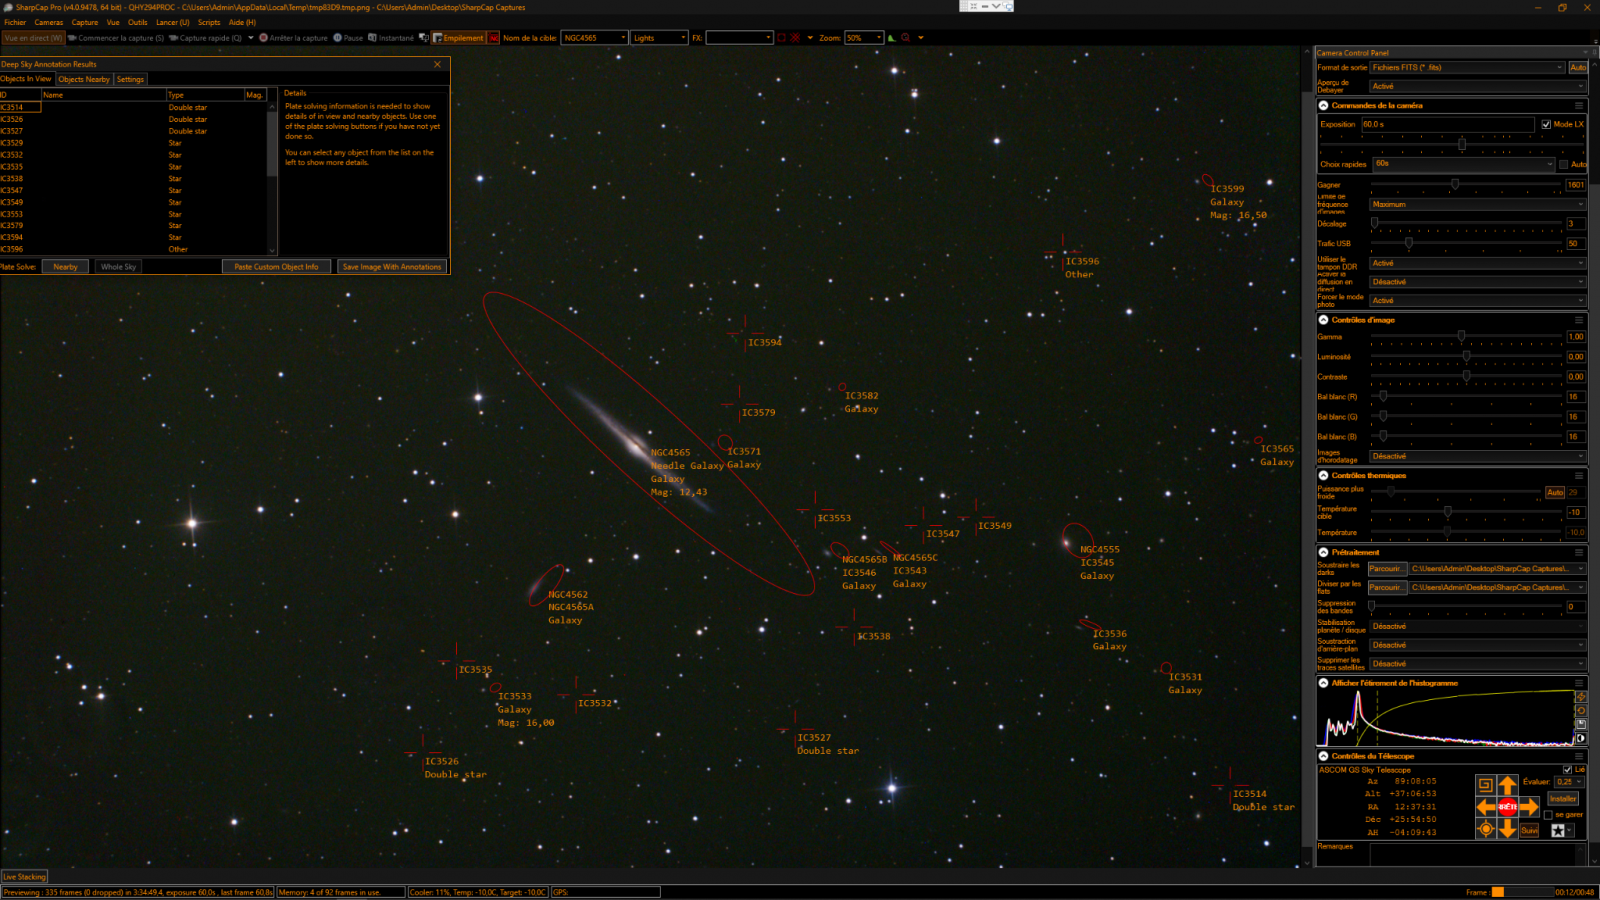This screenshot has height=900, width=1600.
Task: Enable Auto checkbox next to Choix rapides
Action: pyautogui.click(x=1564, y=164)
